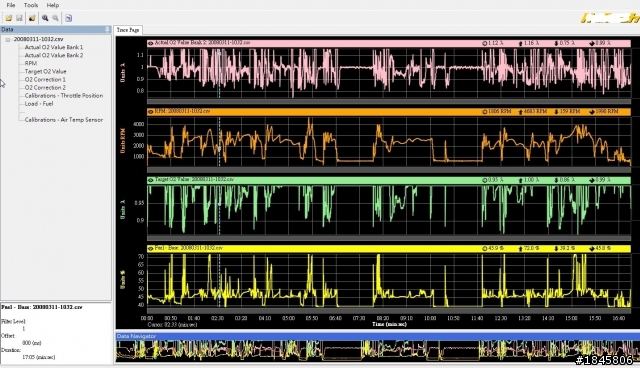
Task: Click average icon on pink O2 Bank 2 header
Action: 592,43
